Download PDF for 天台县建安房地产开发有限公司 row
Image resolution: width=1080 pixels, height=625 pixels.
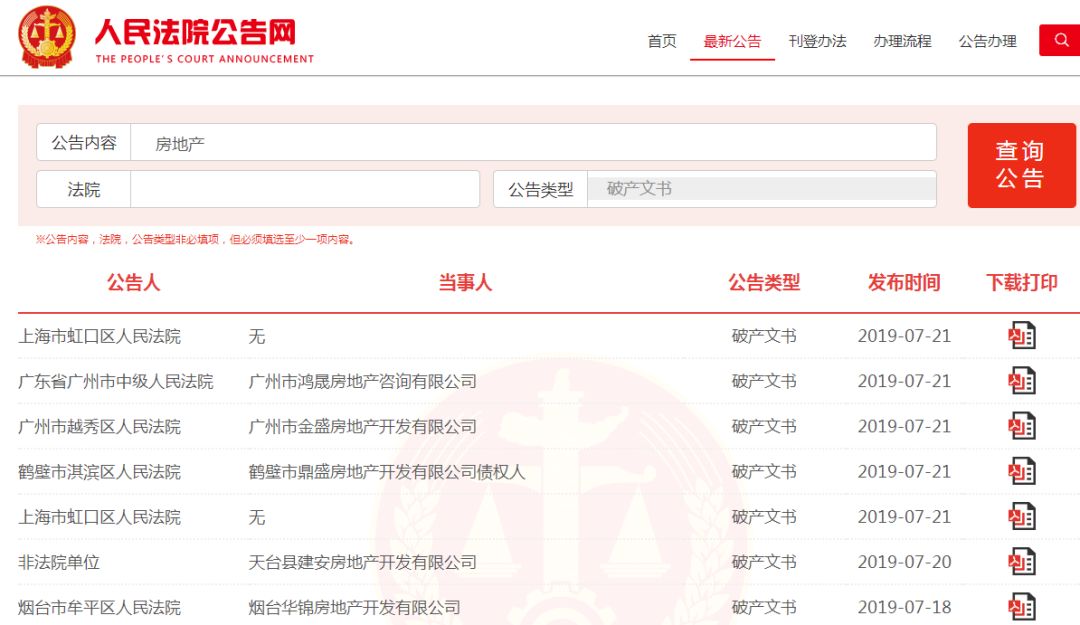(x=1021, y=562)
